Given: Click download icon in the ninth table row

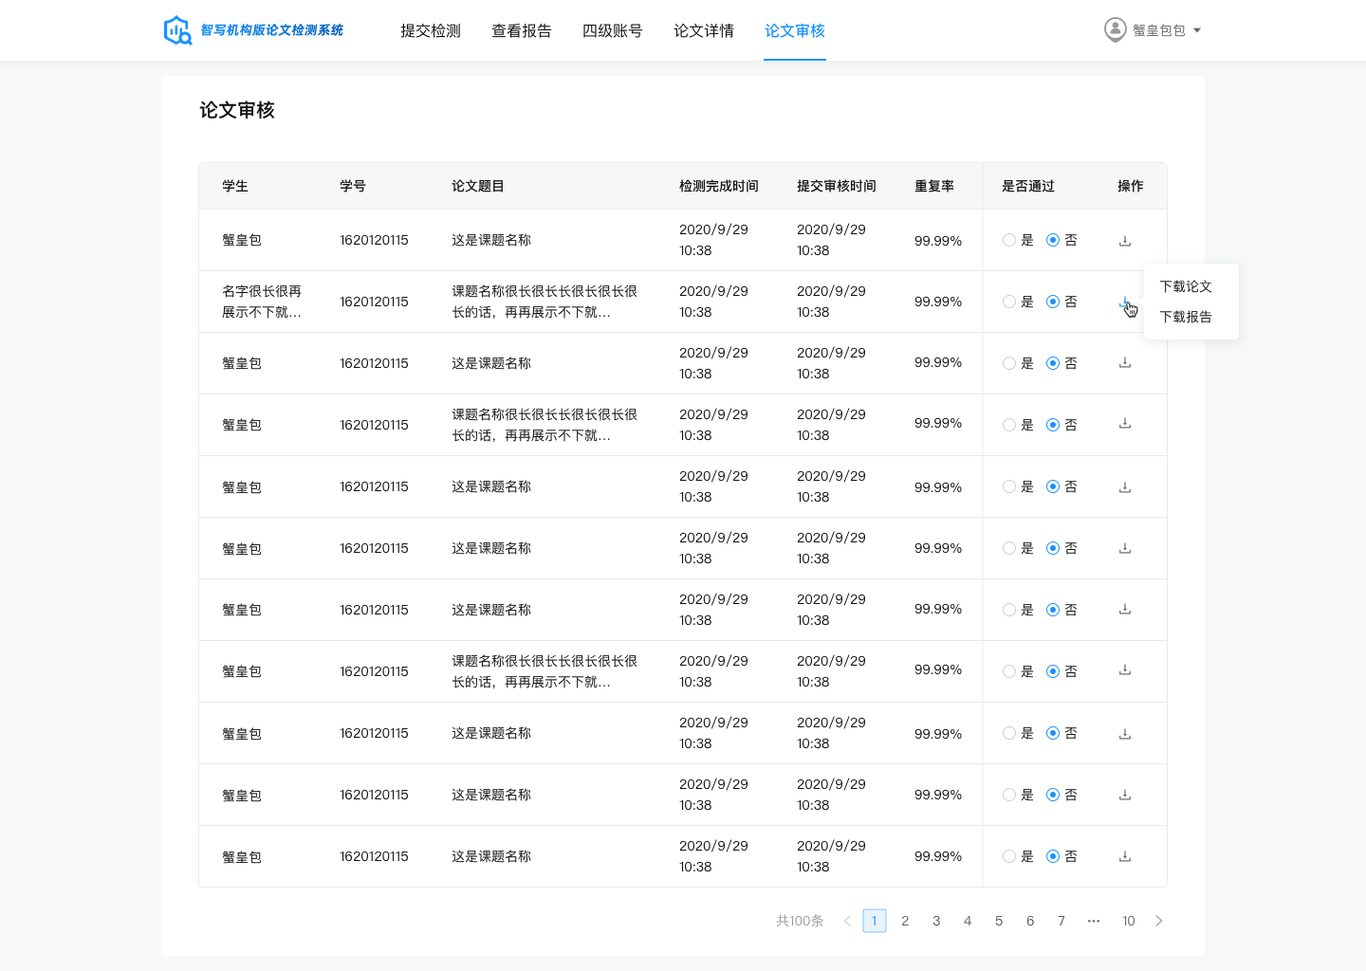Looking at the screenshot, I should (1125, 733).
